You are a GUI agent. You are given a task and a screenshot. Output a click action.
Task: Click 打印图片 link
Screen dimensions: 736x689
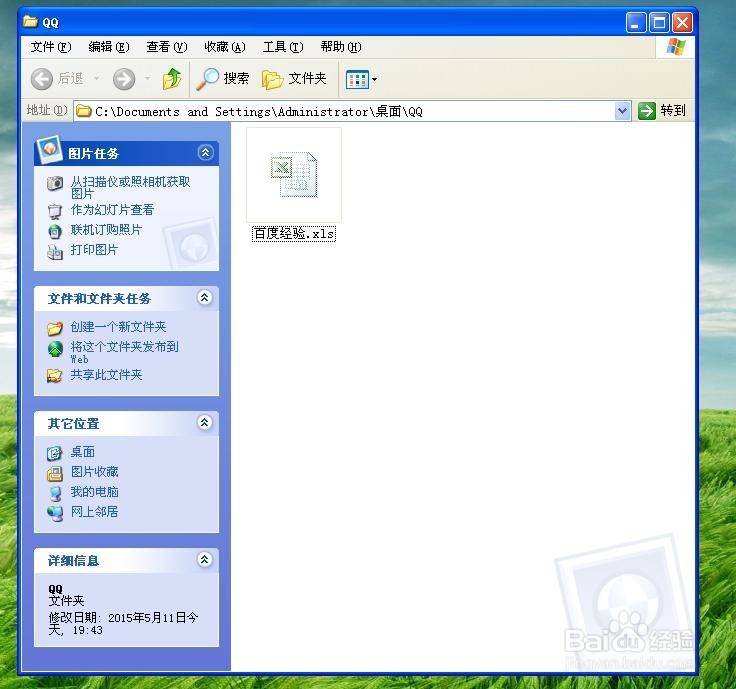[94, 250]
